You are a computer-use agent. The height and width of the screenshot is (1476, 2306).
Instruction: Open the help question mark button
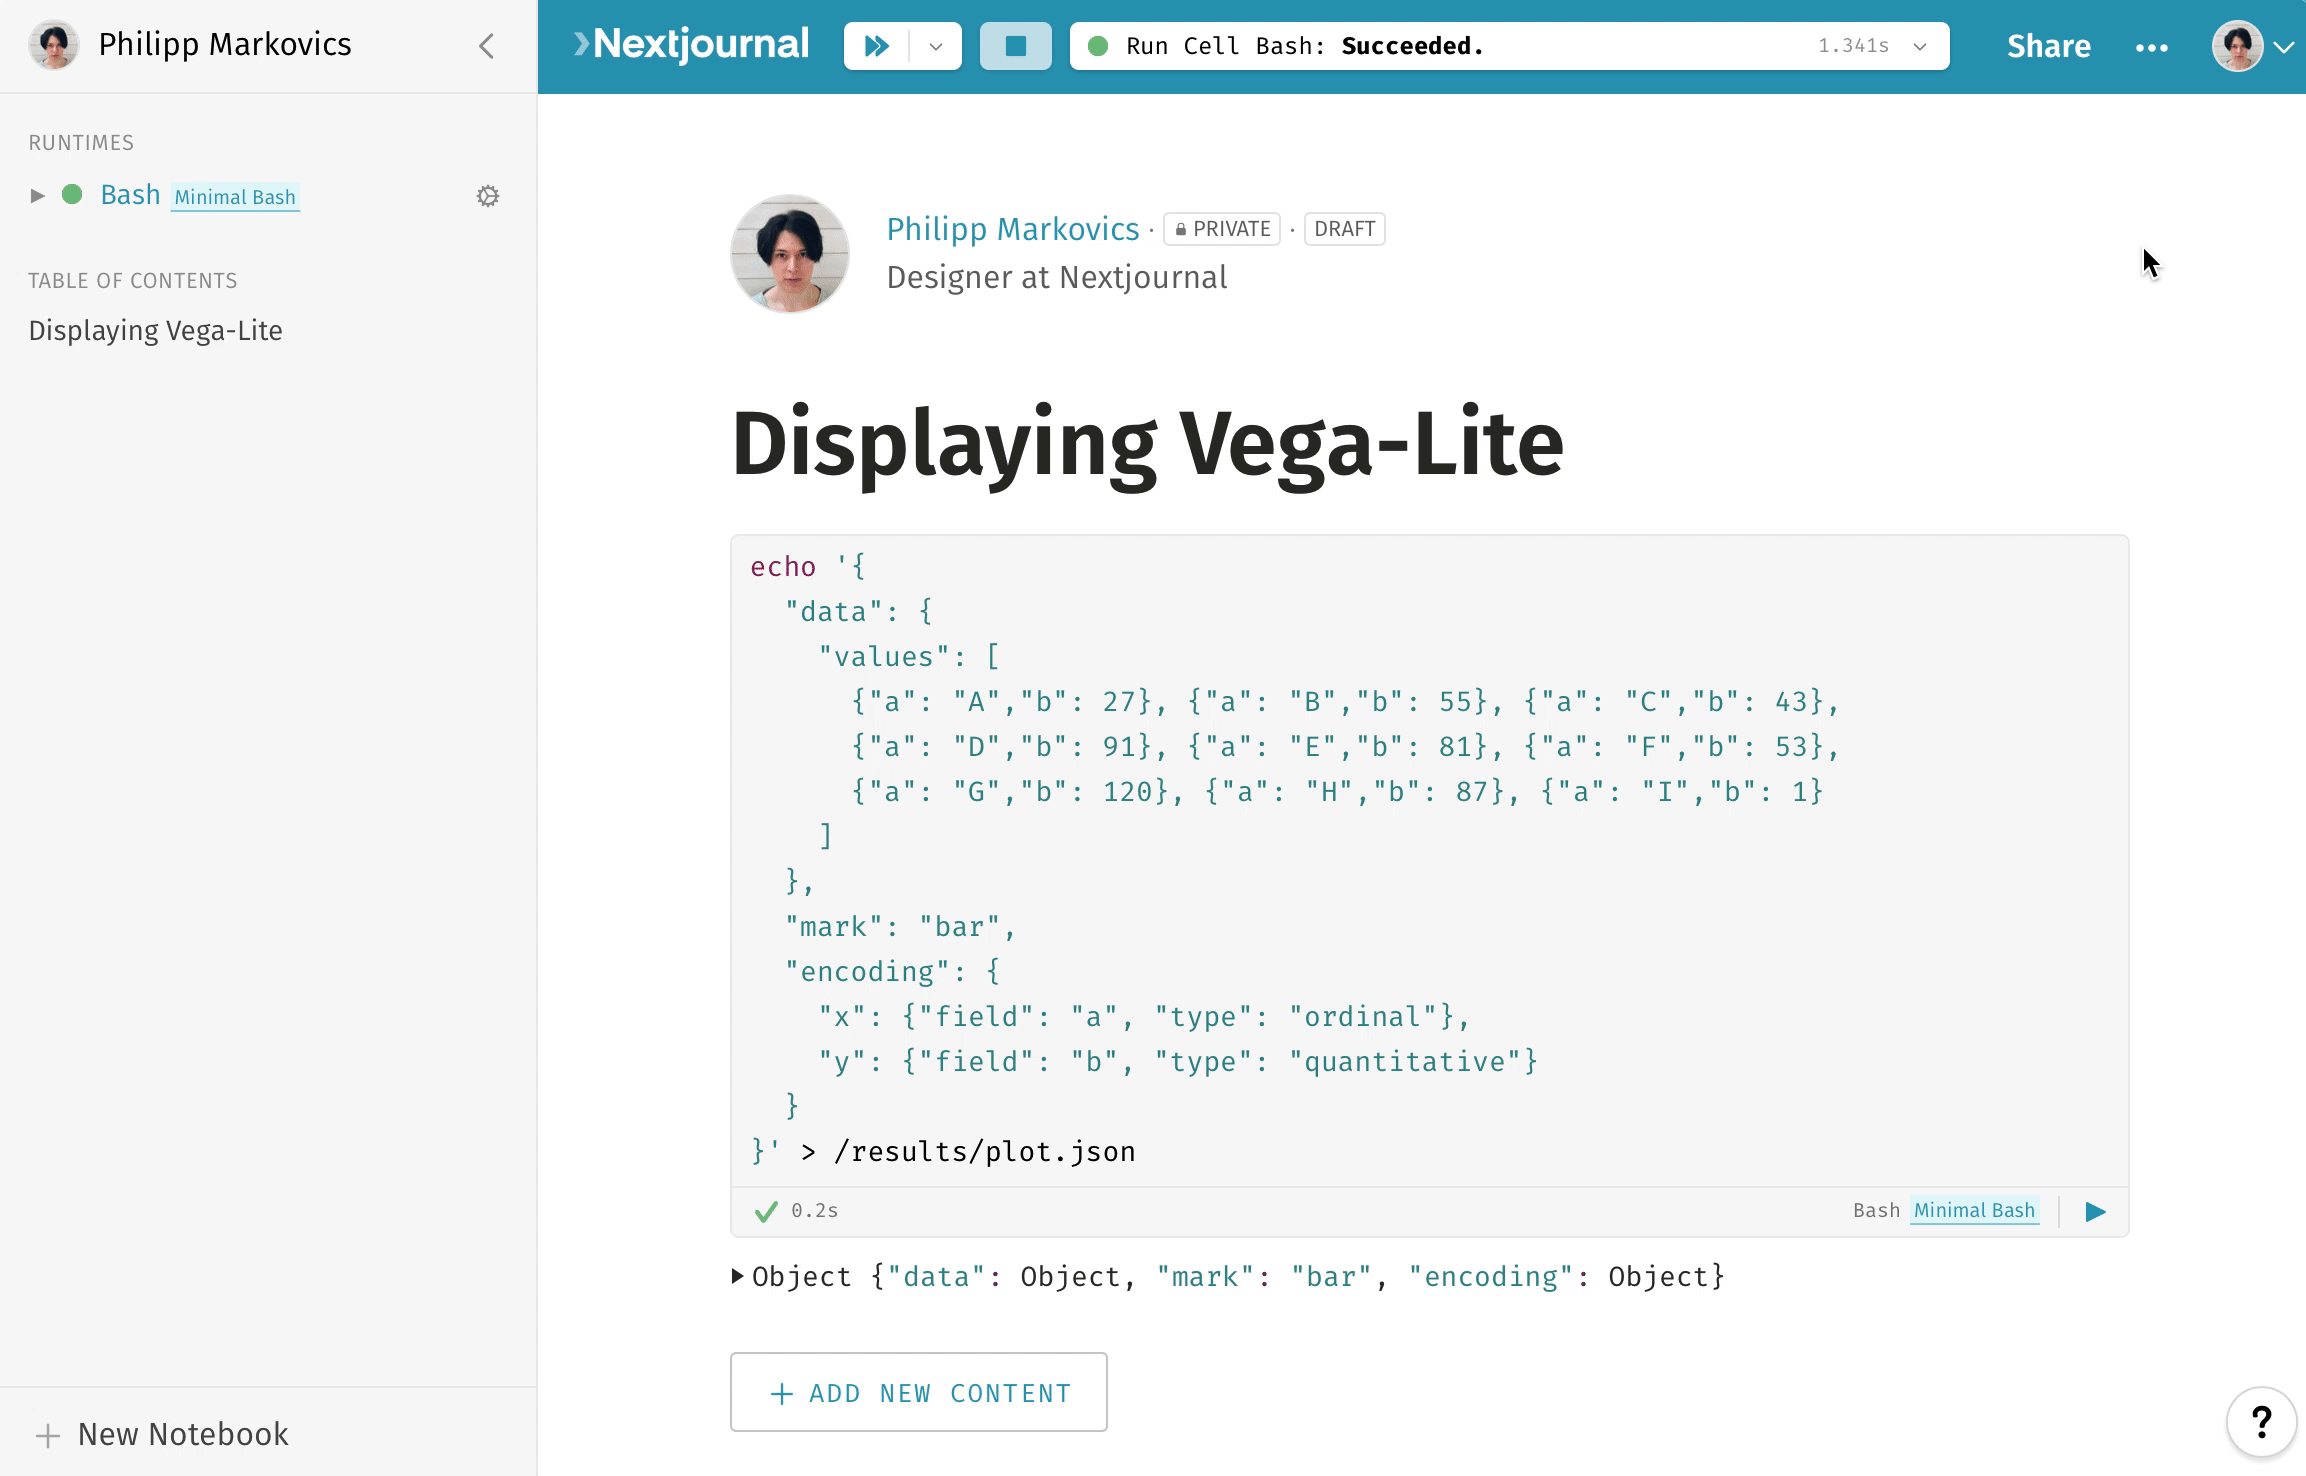click(x=2261, y=1421)
